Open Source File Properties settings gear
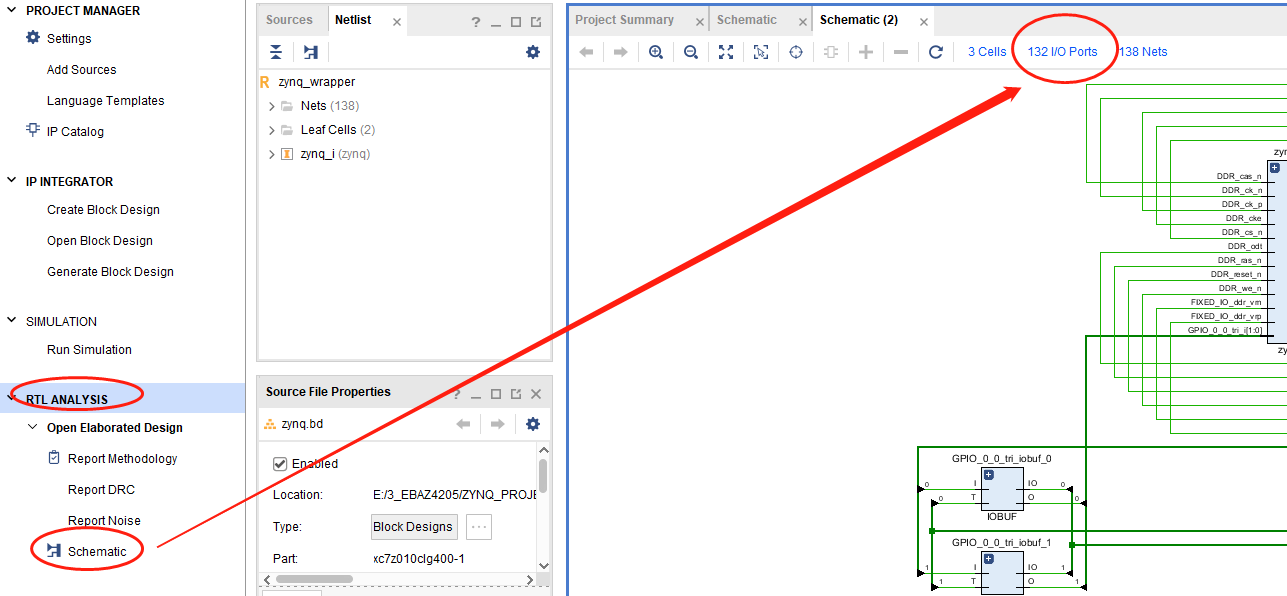The width and height of the screenshot is (1287, 596). (532, 424)
